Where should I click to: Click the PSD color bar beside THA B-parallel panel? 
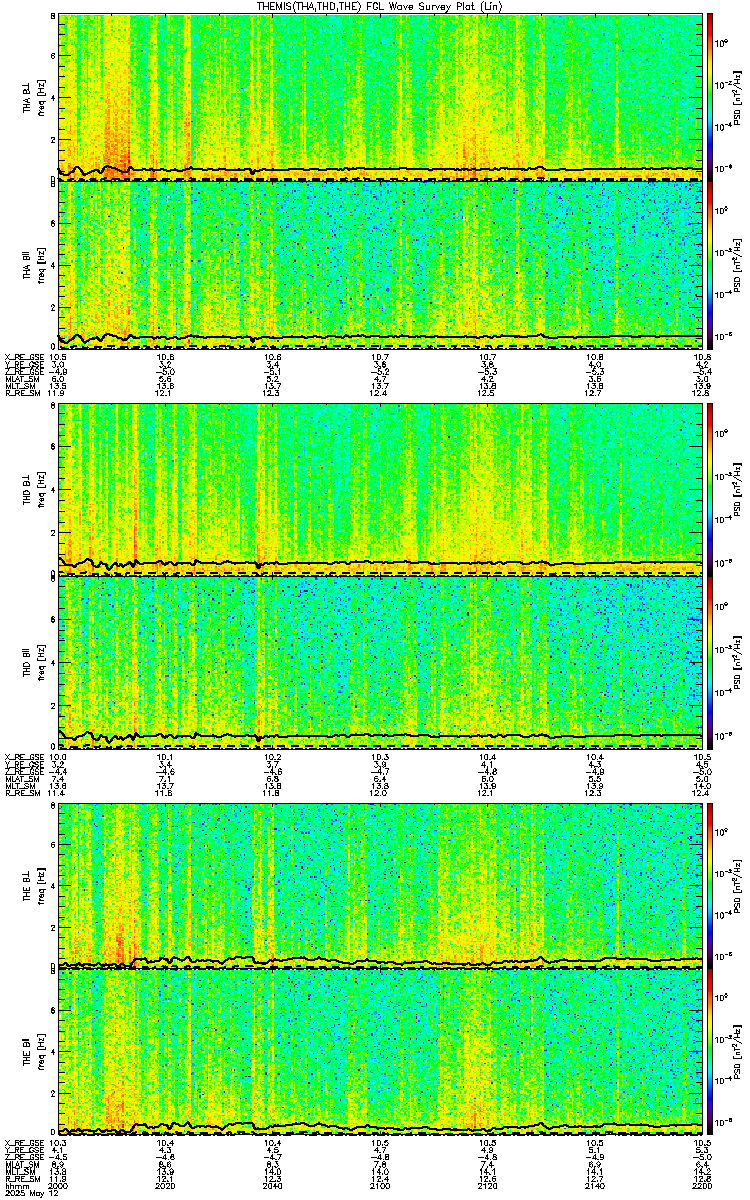coord(710,264)
